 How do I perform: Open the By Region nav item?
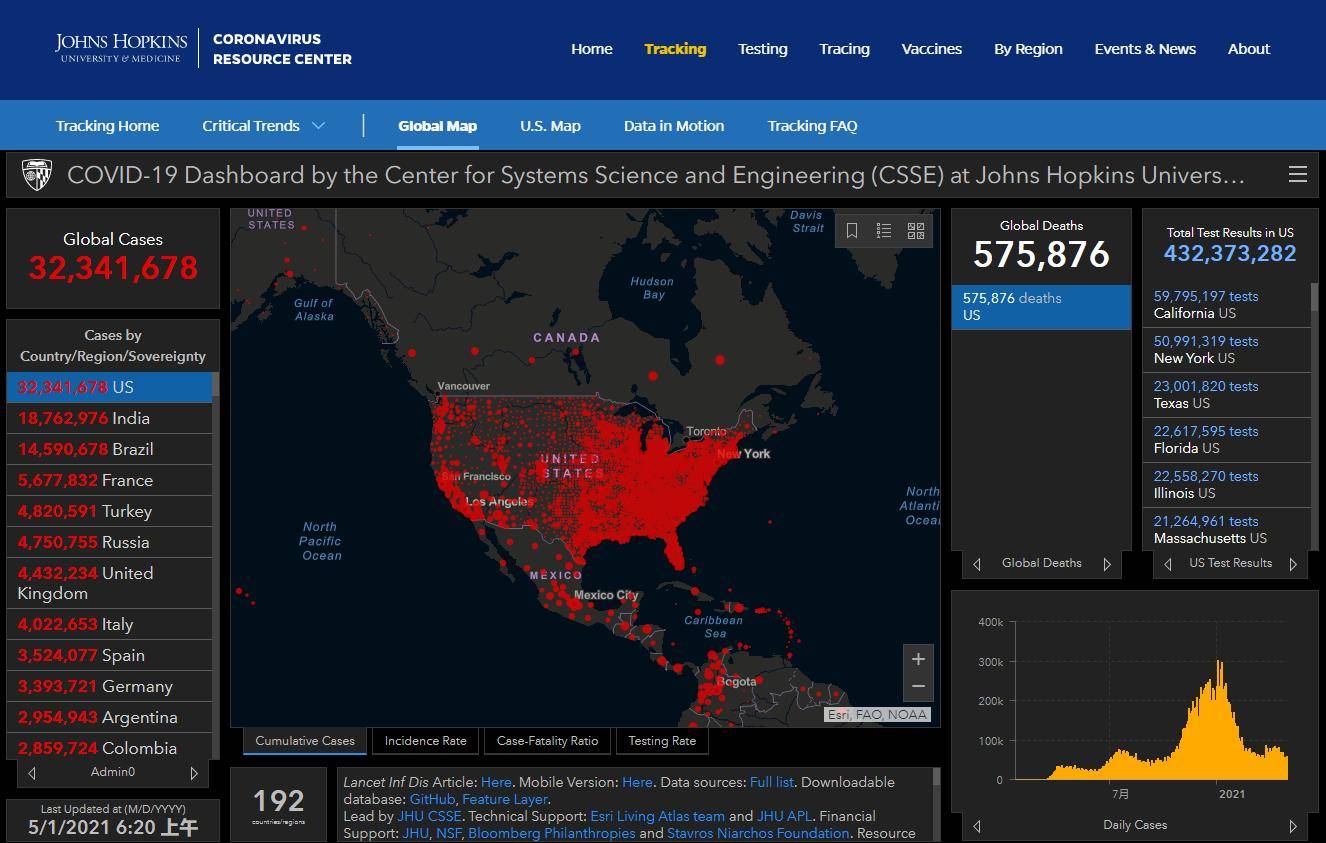tap(1028, 49)
